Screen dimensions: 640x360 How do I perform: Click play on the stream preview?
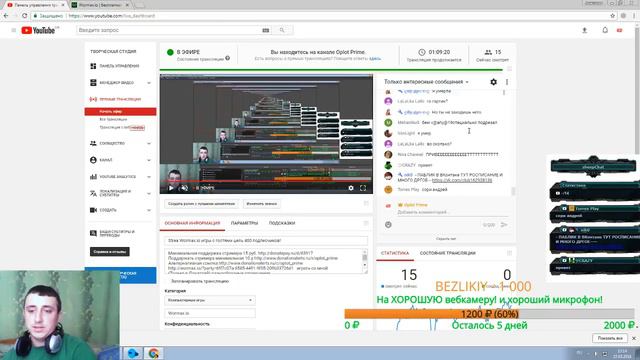[x=171, y=188]
